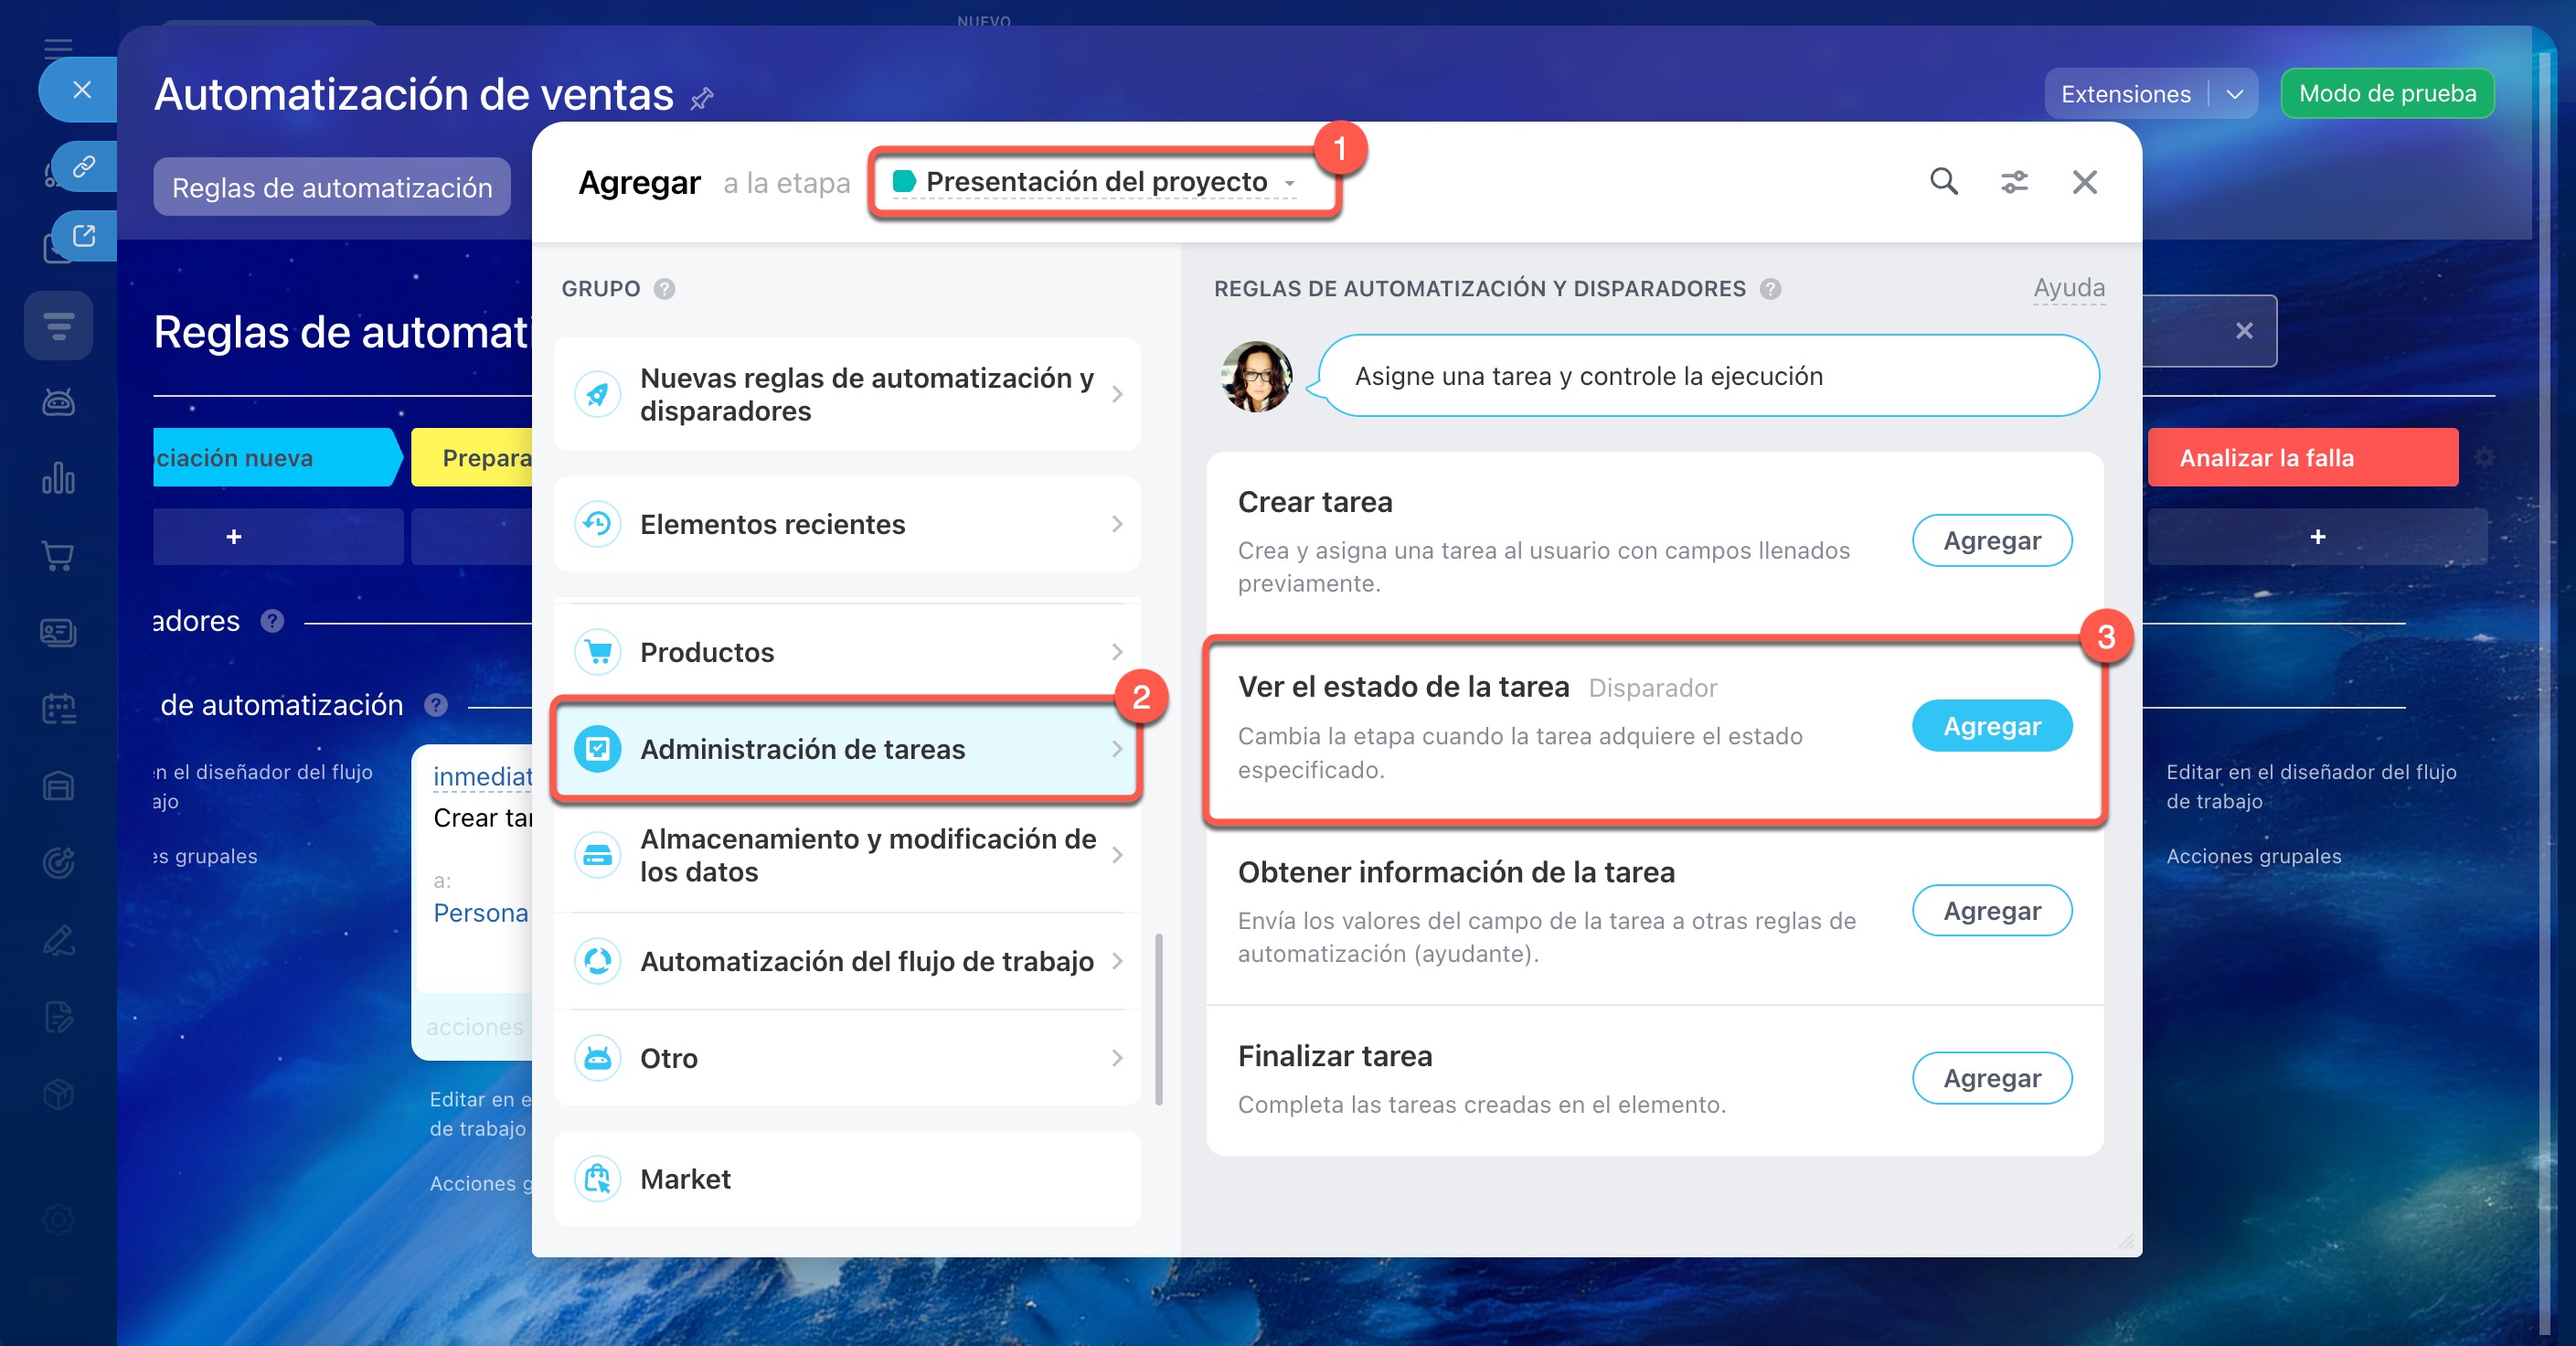Click the help icon next to GRUPO
This screenshot has height=1346, width=2576.
[x=664, y=289]
